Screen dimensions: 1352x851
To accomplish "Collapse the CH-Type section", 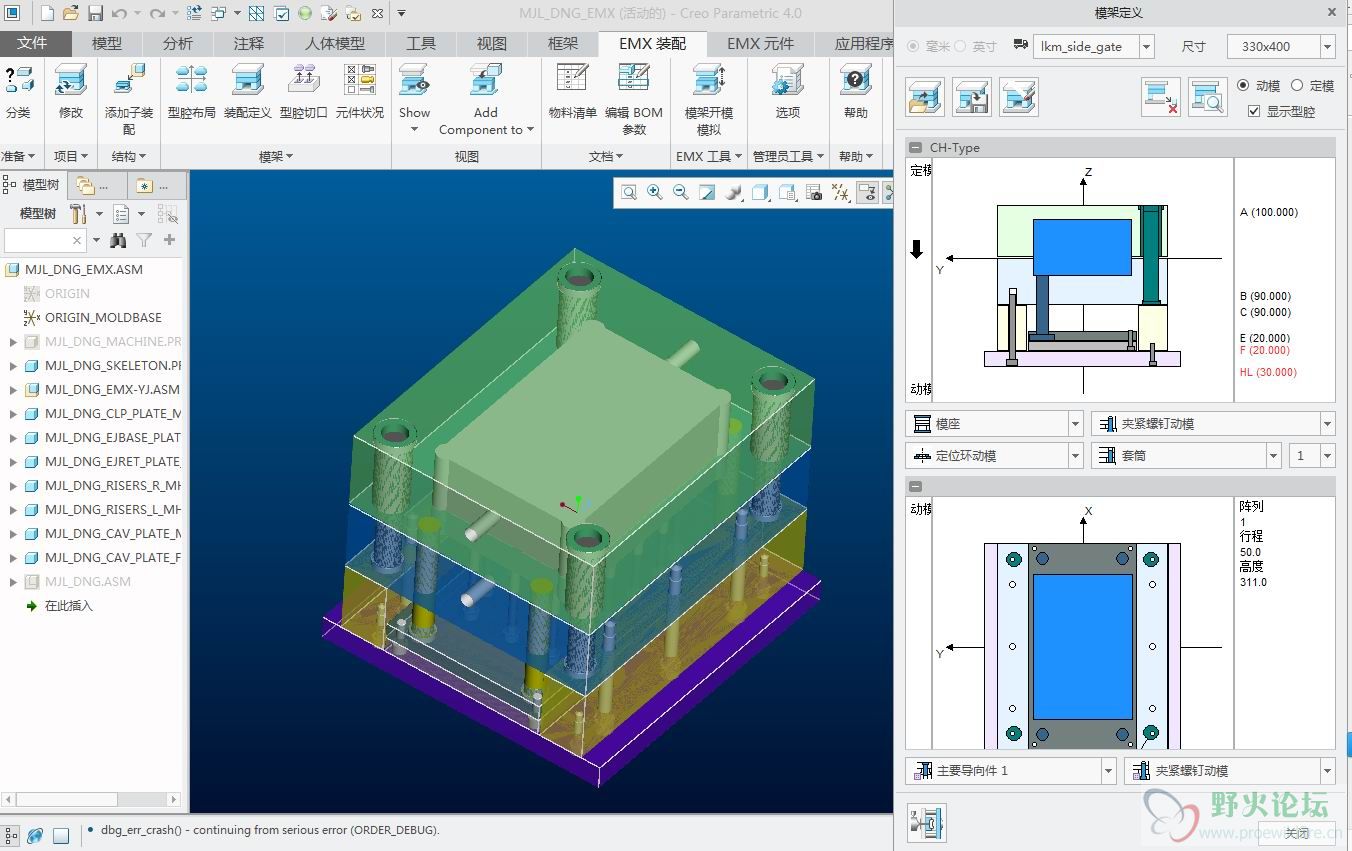I will click(916, 148).
